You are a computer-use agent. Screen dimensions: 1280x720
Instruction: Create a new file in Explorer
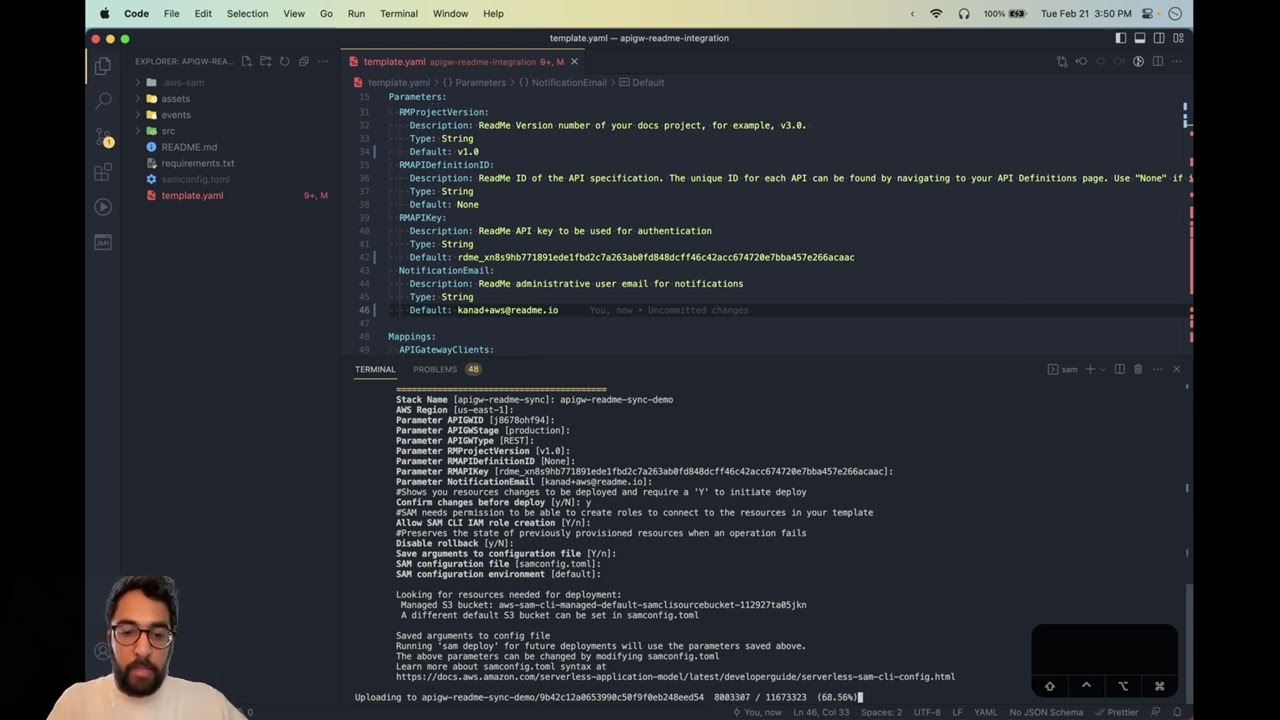pyautogui.click(x=246, y=61)
